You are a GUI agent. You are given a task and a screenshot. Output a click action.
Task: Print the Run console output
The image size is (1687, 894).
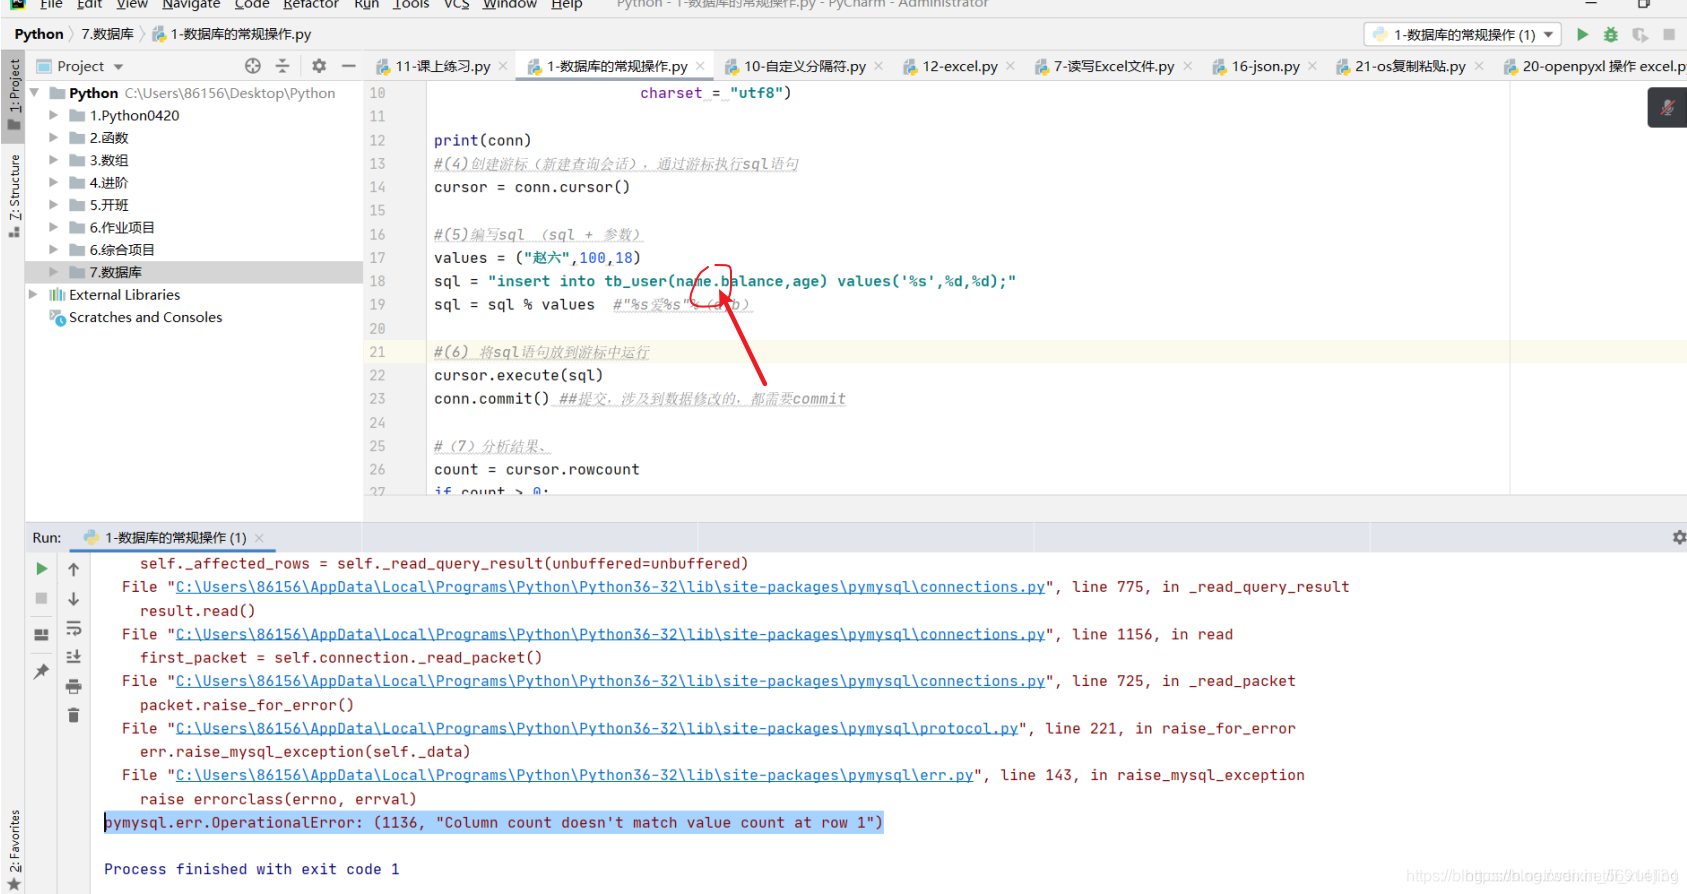(x=73, y=686)
